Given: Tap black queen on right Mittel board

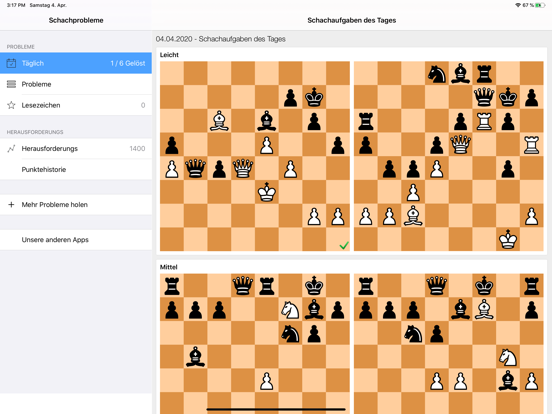Looking at the screenshot, I should pos(437,286).
